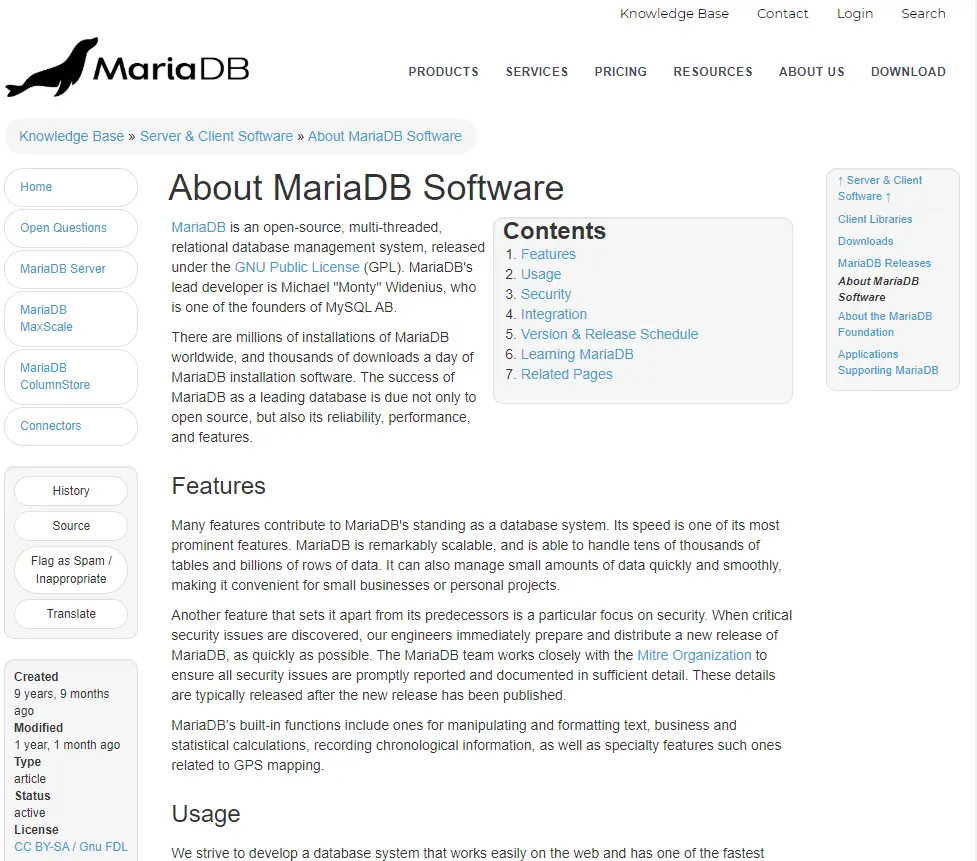
Task: Open the Open Questions sidebar item
Action: click(x=71, y=228)
